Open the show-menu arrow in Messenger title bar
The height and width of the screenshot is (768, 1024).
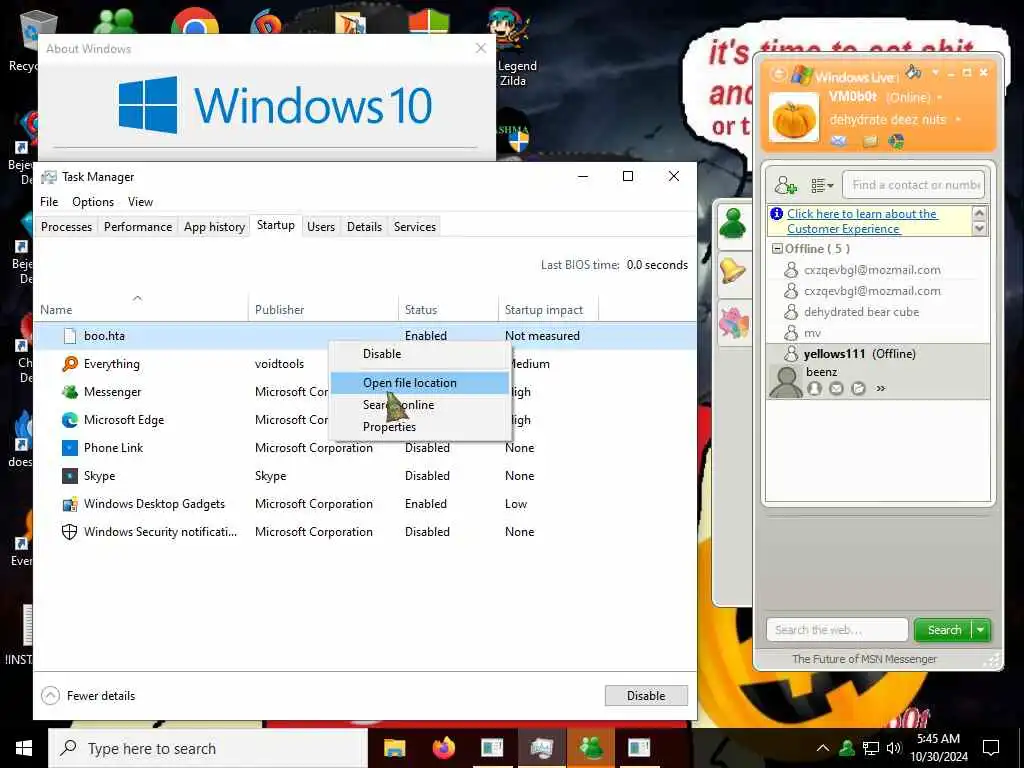935,72
